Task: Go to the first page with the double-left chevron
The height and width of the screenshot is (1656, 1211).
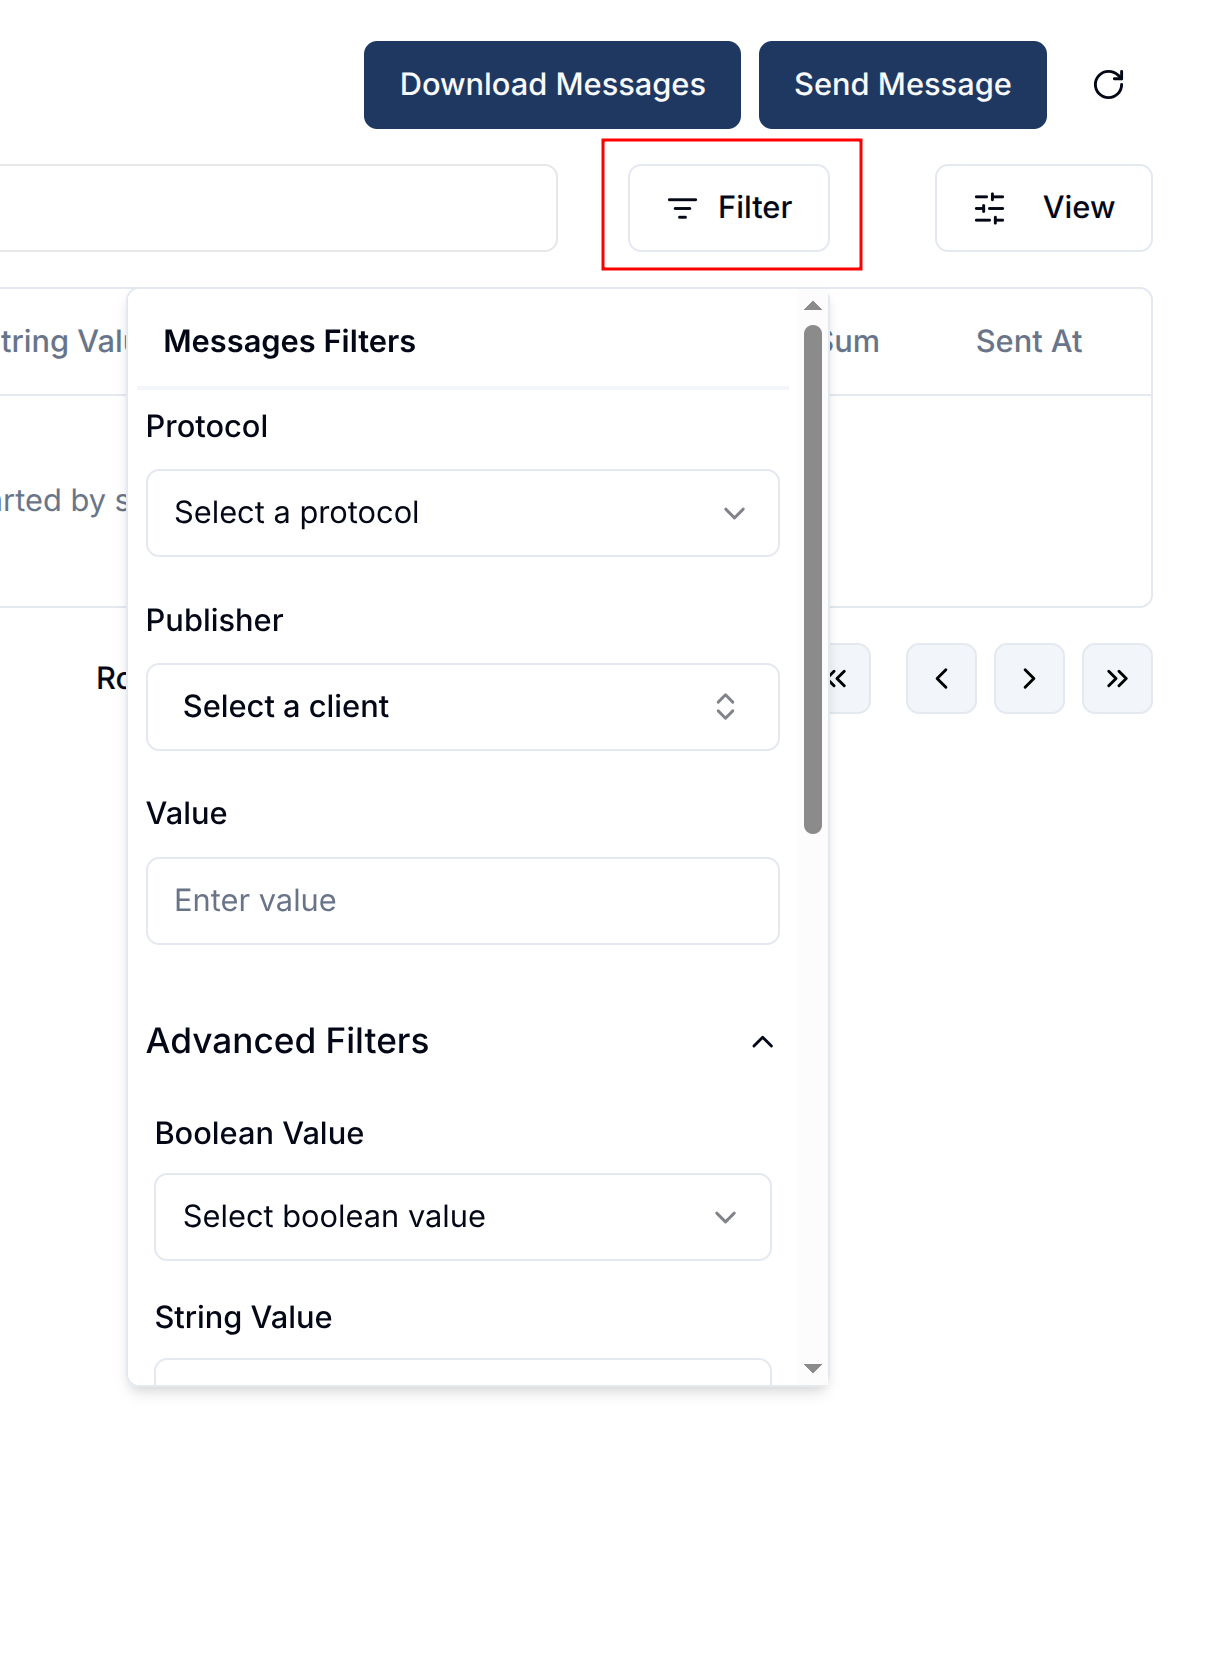Action: click(x=838, y=679)
